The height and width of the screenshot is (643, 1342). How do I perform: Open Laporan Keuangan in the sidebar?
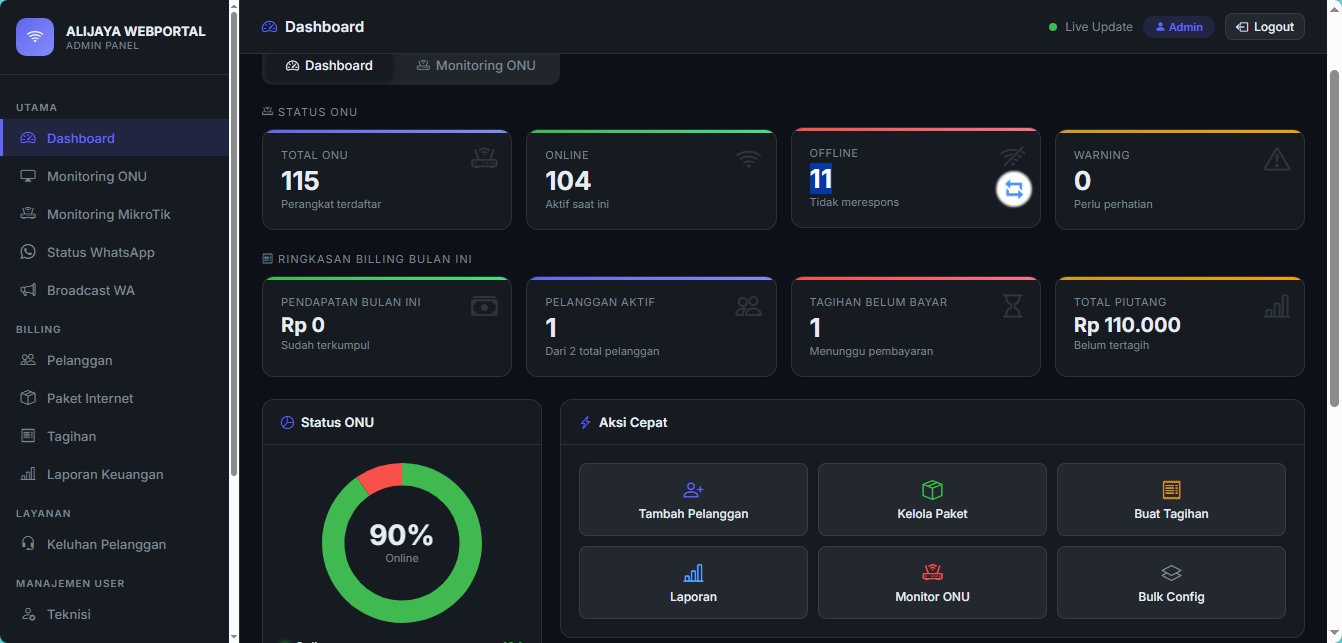[x=104, y=474]
